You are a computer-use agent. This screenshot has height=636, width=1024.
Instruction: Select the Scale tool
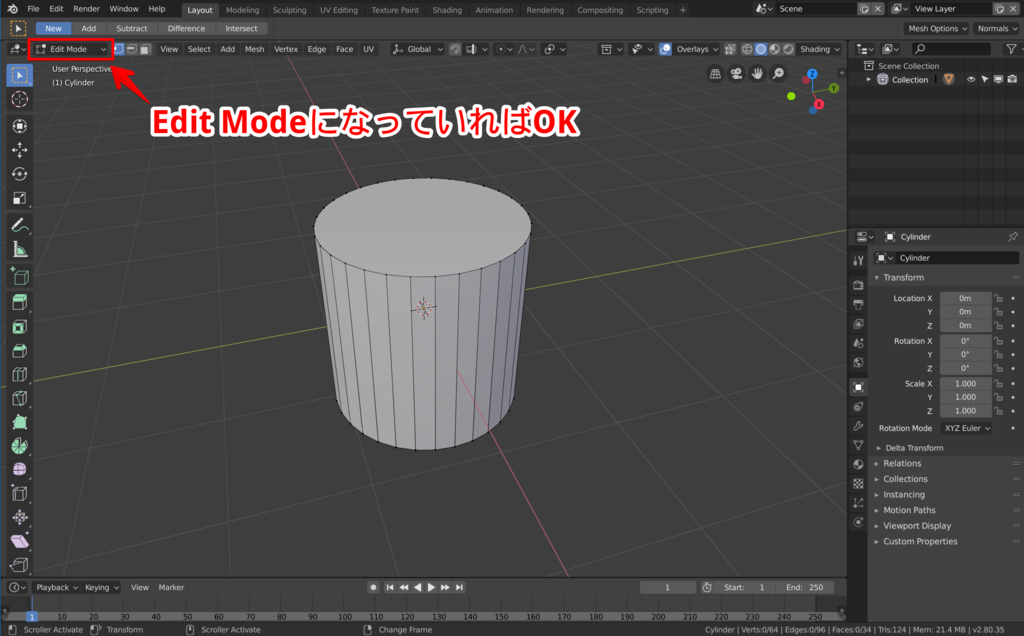tap(20, 198)
